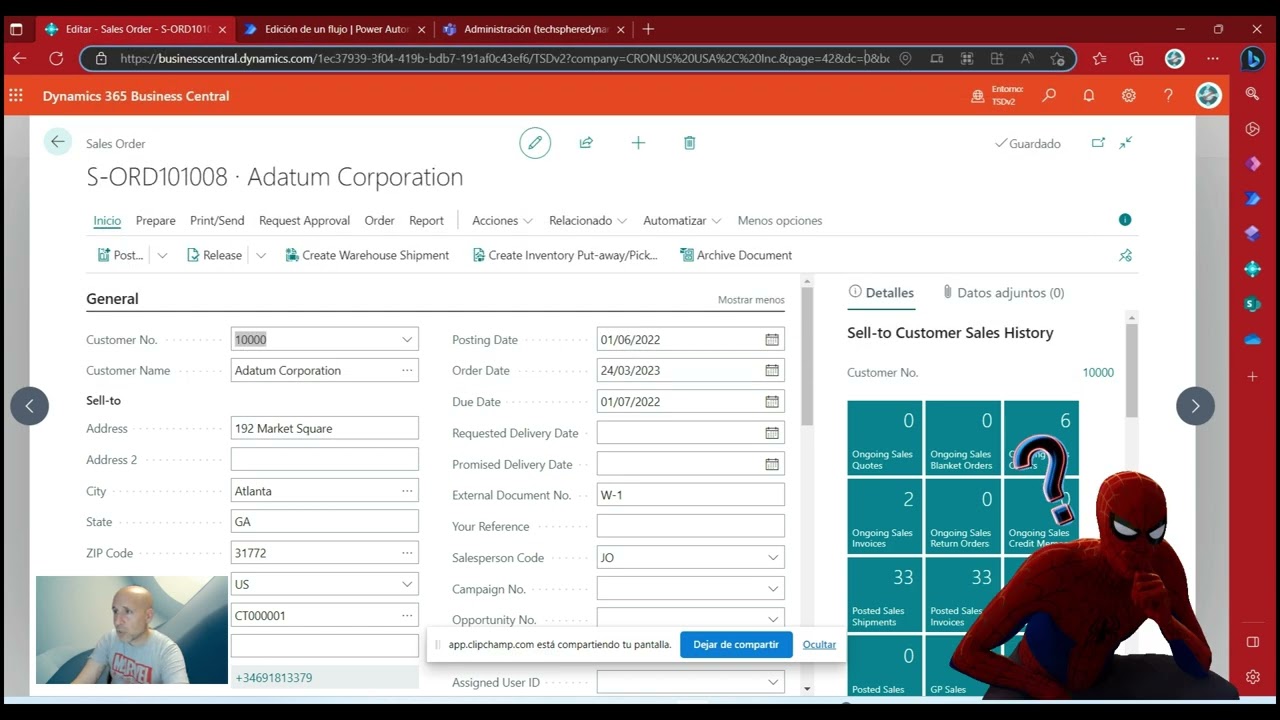Select the Prepare tab
The height and width of the screenshot is (720, 1280).
click(156, 220)
